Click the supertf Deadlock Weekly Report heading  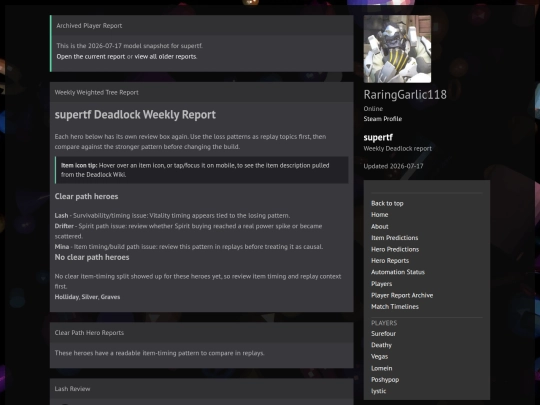[135, 114]
